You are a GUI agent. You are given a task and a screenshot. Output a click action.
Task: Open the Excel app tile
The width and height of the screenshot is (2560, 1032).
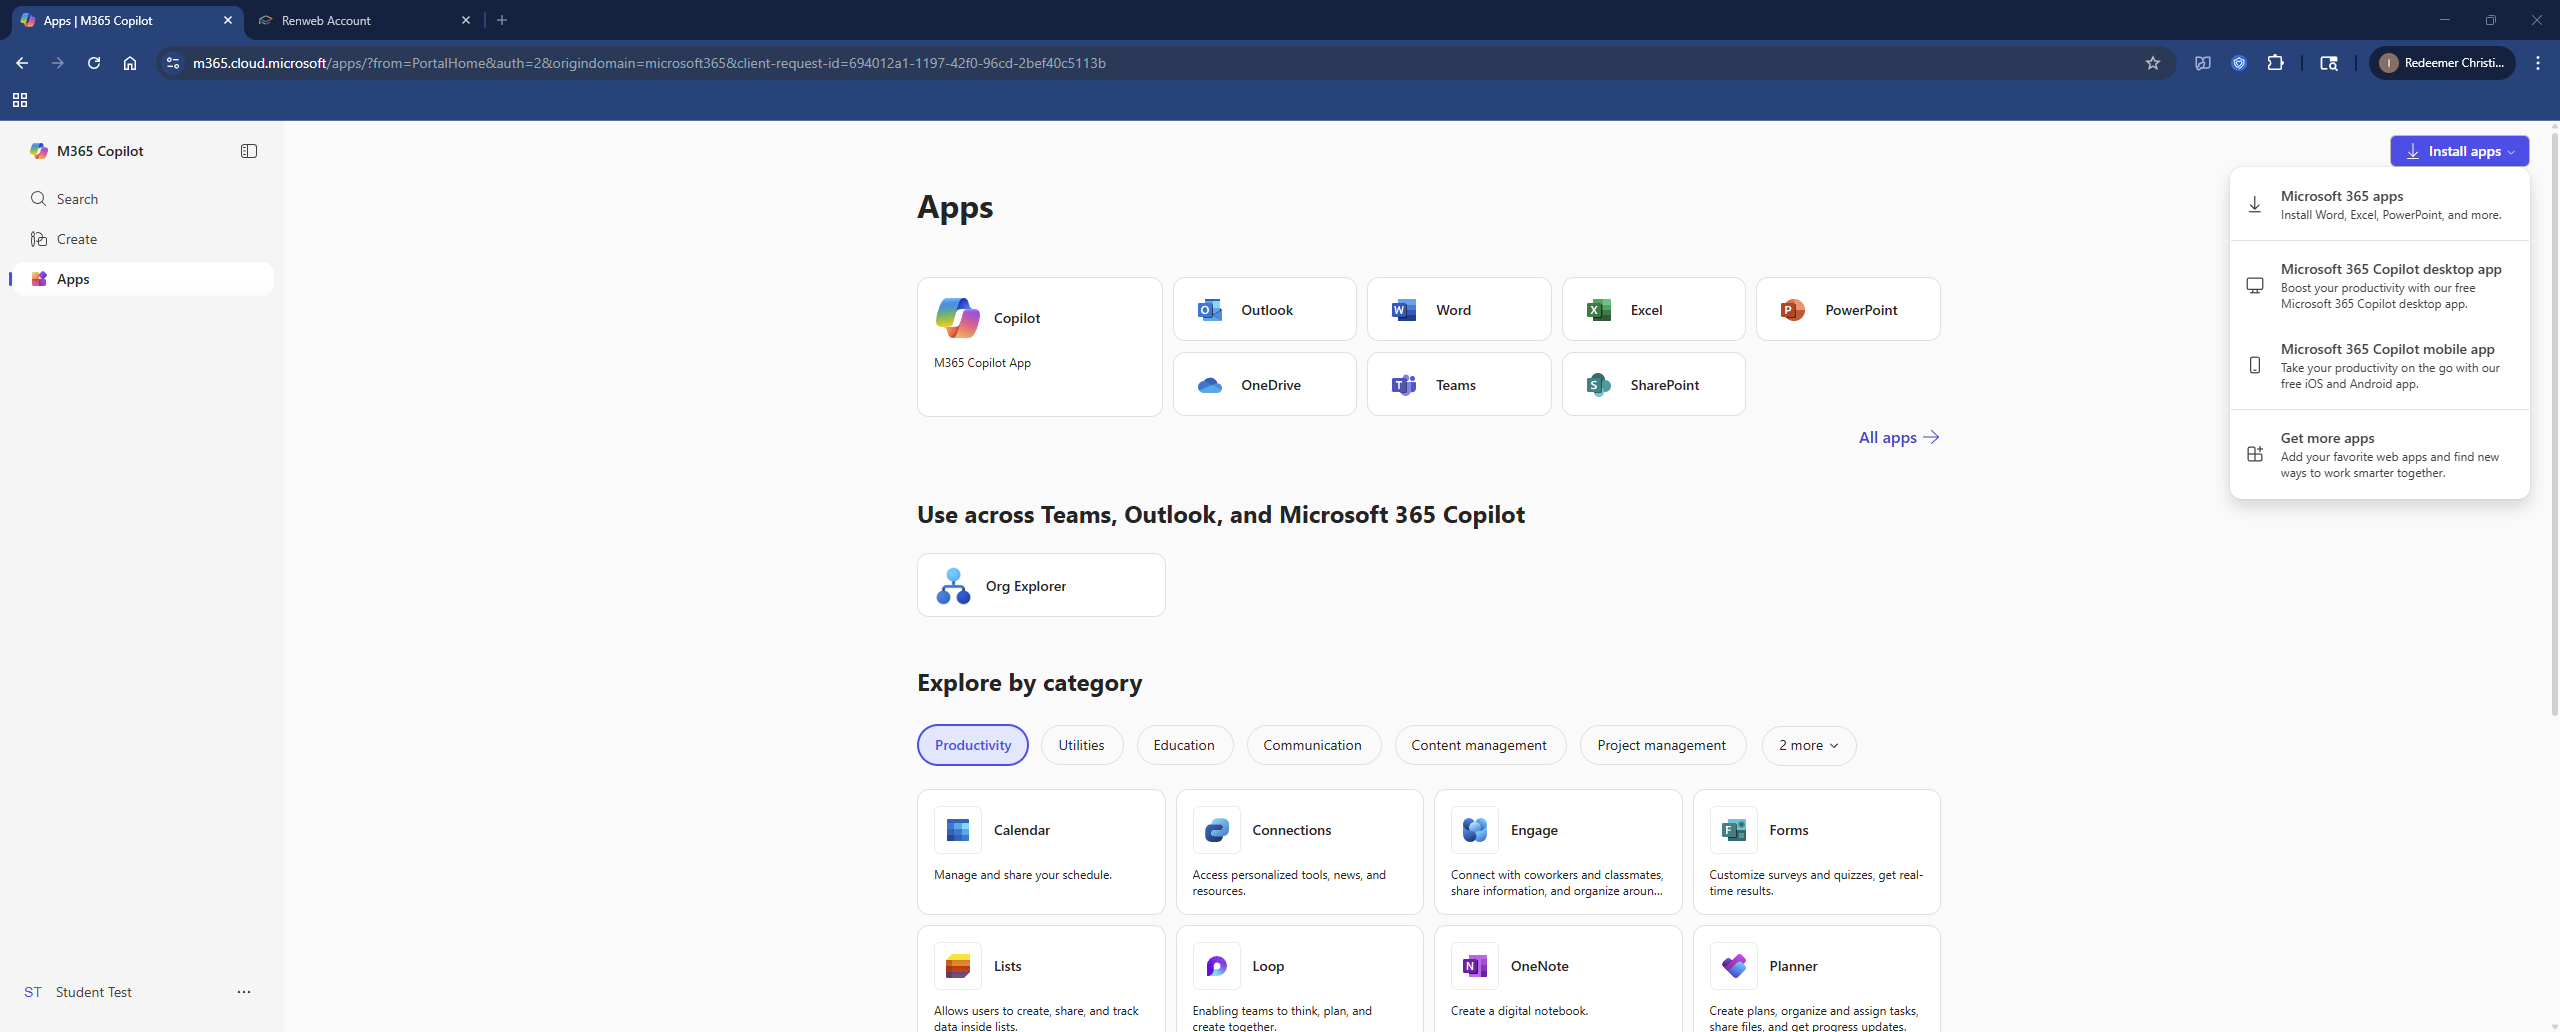point(1653,310)
